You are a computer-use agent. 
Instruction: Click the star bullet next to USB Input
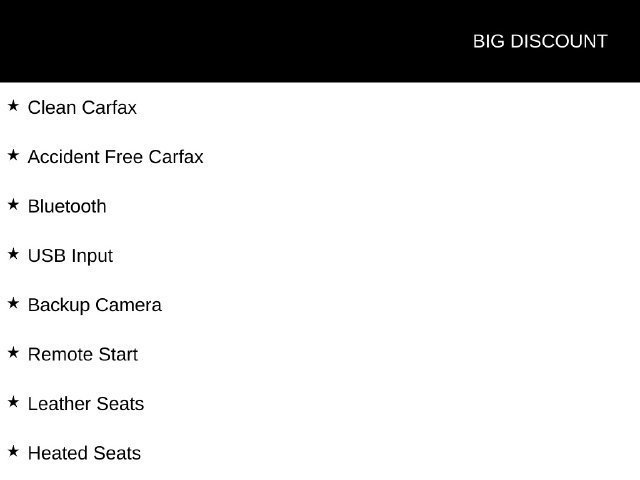[13, 254]
